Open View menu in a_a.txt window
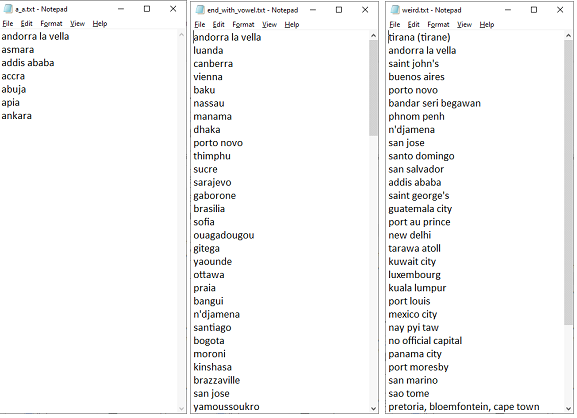 coord(77,24)
